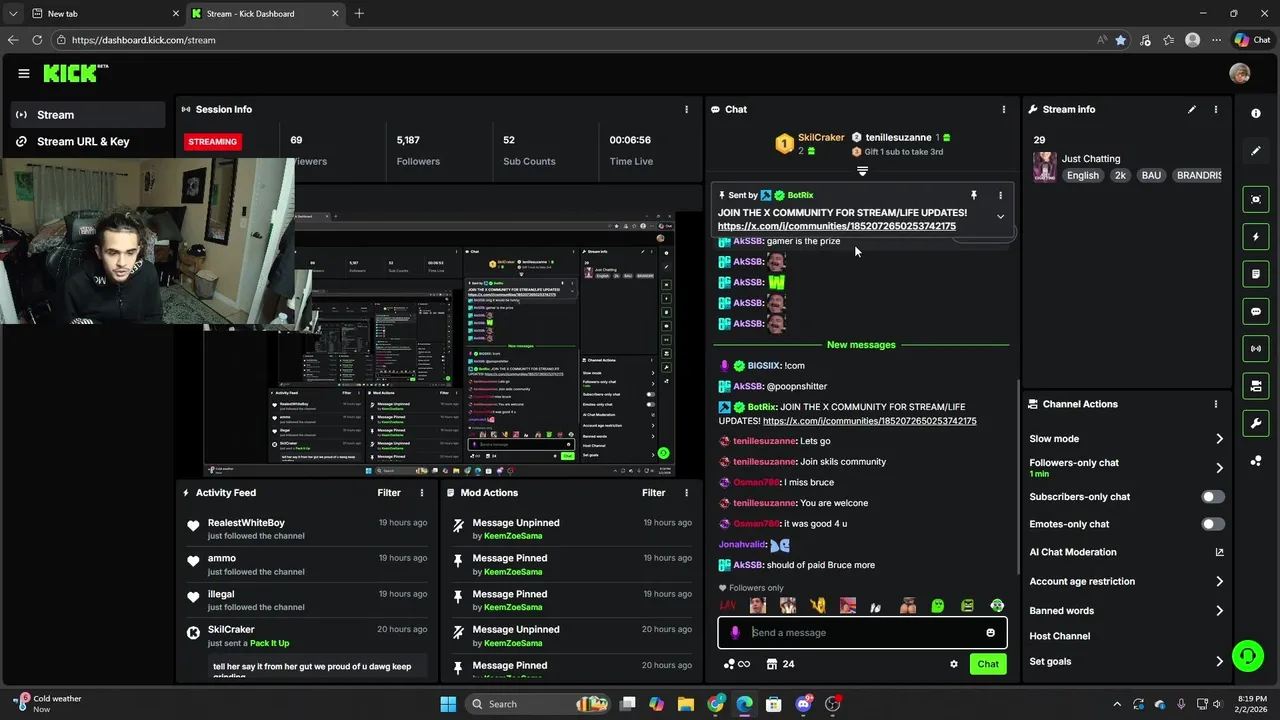Click in the Send a message field
Image resolution: width=1280 pixels, height=720 pixels.
click(x=862, y=632)
